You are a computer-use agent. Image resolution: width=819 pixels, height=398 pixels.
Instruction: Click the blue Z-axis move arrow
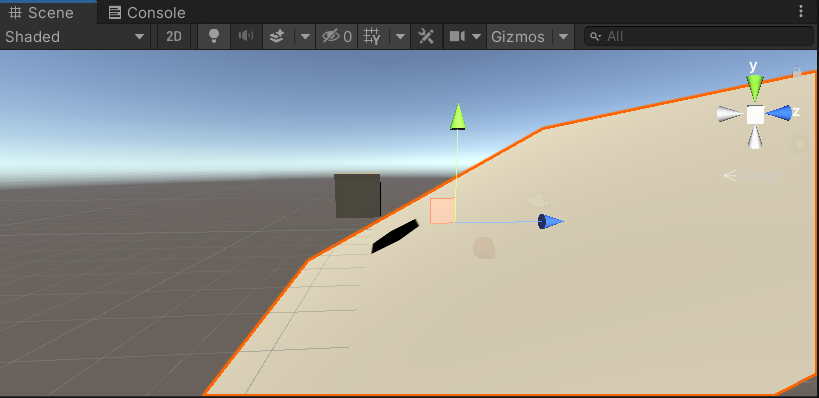[x=551, y=221]
